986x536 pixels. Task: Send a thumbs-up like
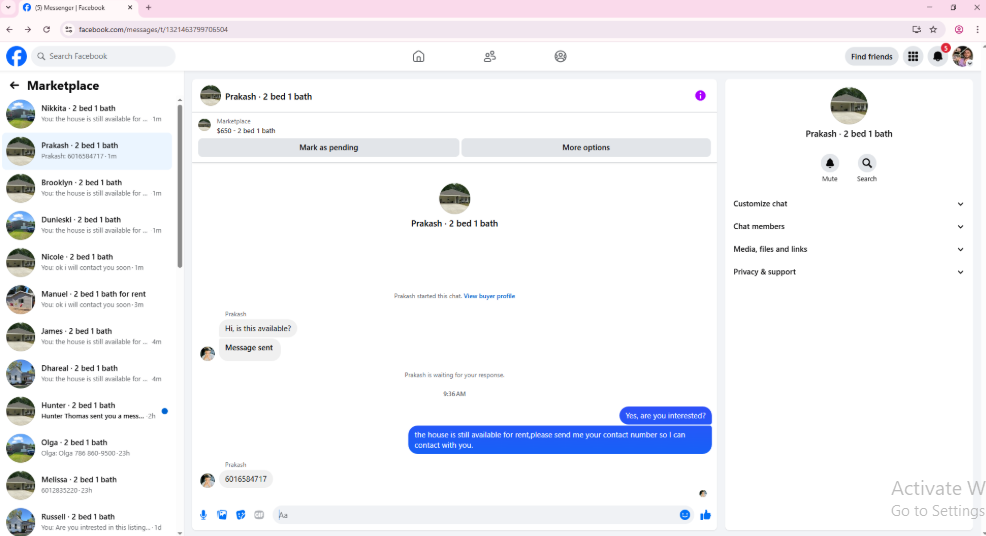pyautogui.click(x=706, y=515)
